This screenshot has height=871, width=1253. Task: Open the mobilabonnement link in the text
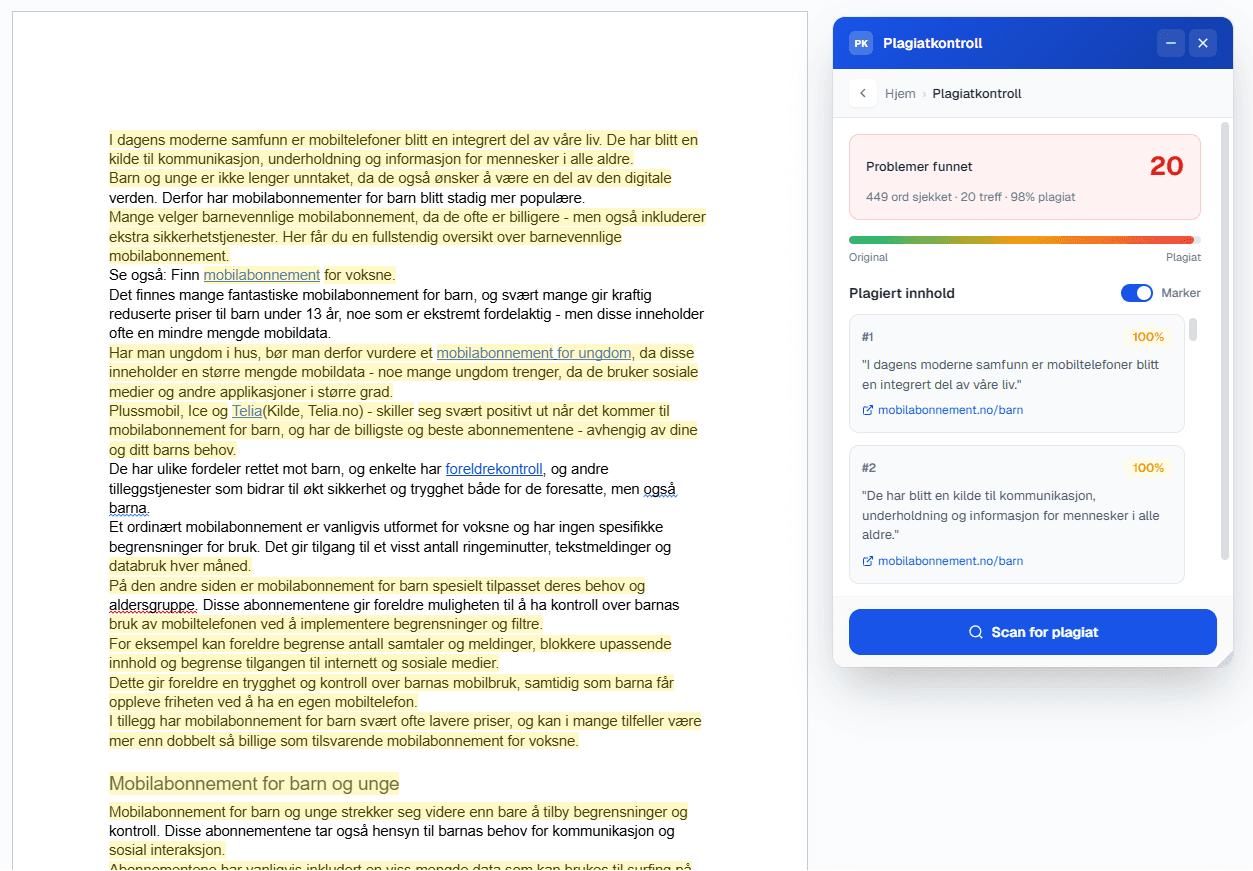coord(261,274)
